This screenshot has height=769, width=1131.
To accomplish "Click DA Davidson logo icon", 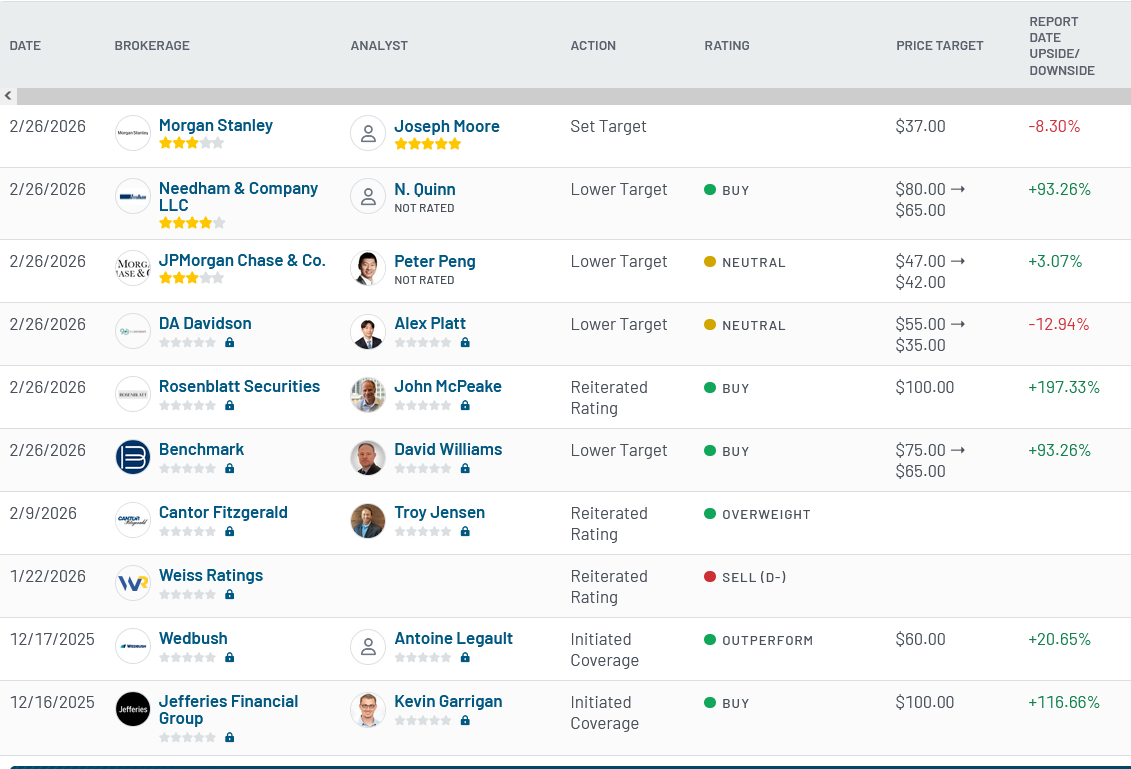I will (133, 331).
